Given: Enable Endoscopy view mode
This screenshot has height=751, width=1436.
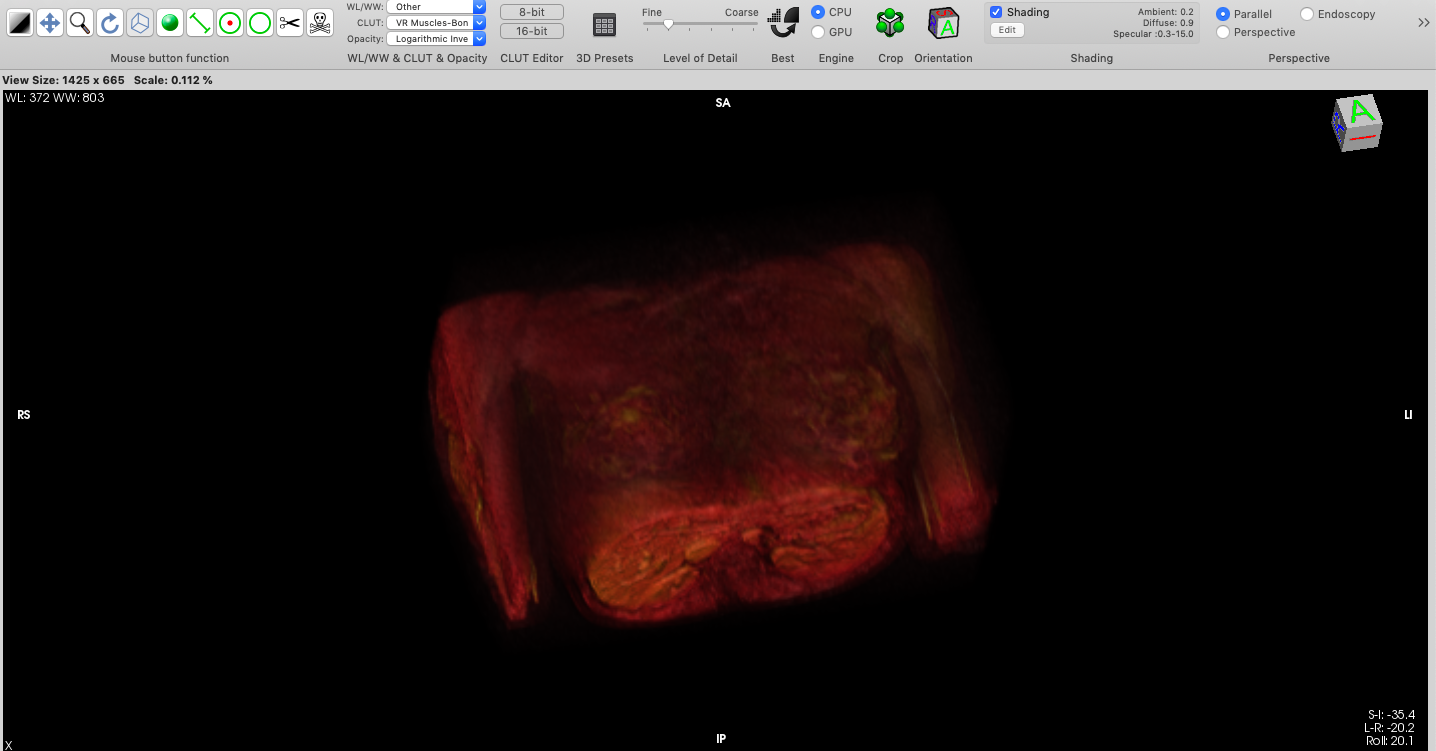Looking at the screenshot, I should point(1307,14).
